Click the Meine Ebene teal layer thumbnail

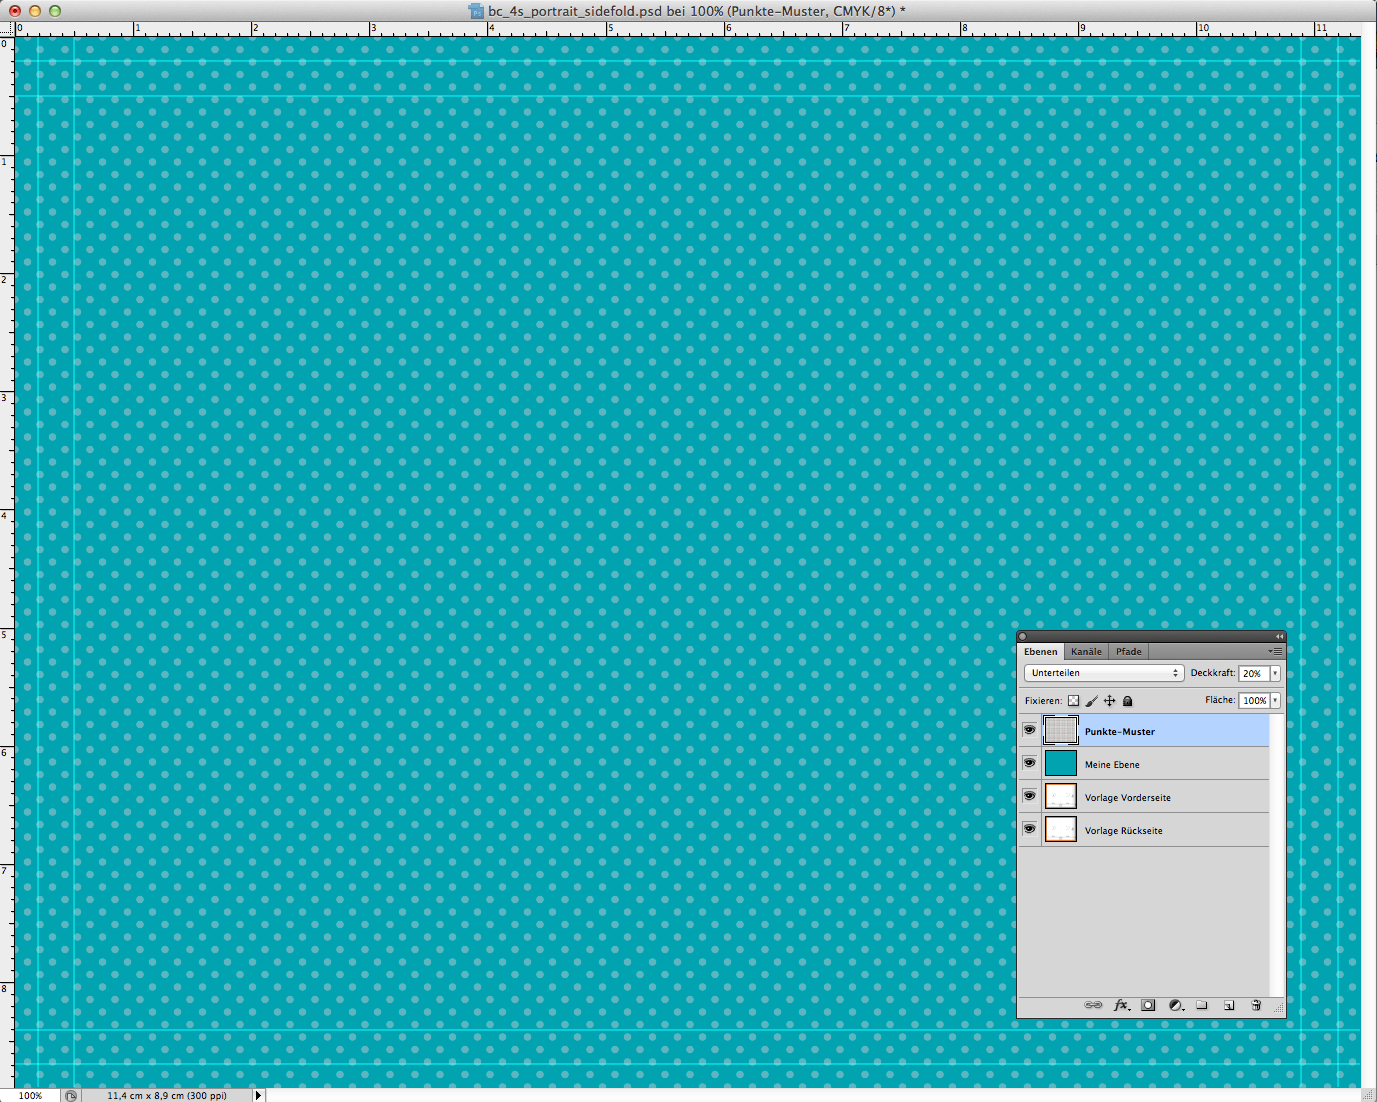tap(1060, 764)
